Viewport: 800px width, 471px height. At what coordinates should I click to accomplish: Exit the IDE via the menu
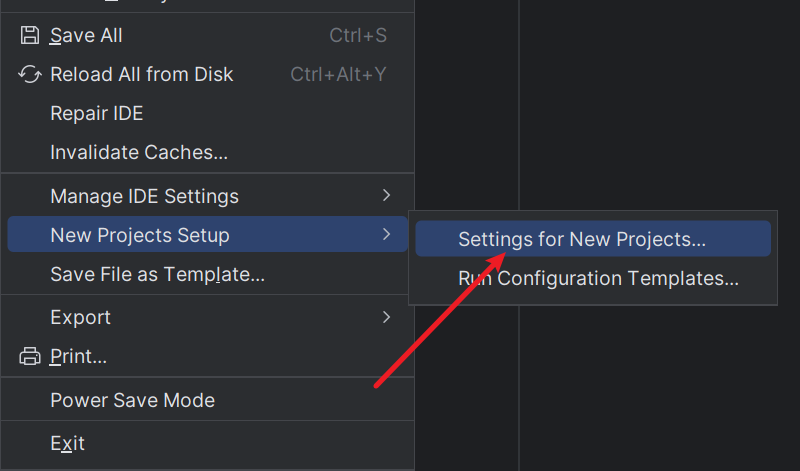coord(67,443)
